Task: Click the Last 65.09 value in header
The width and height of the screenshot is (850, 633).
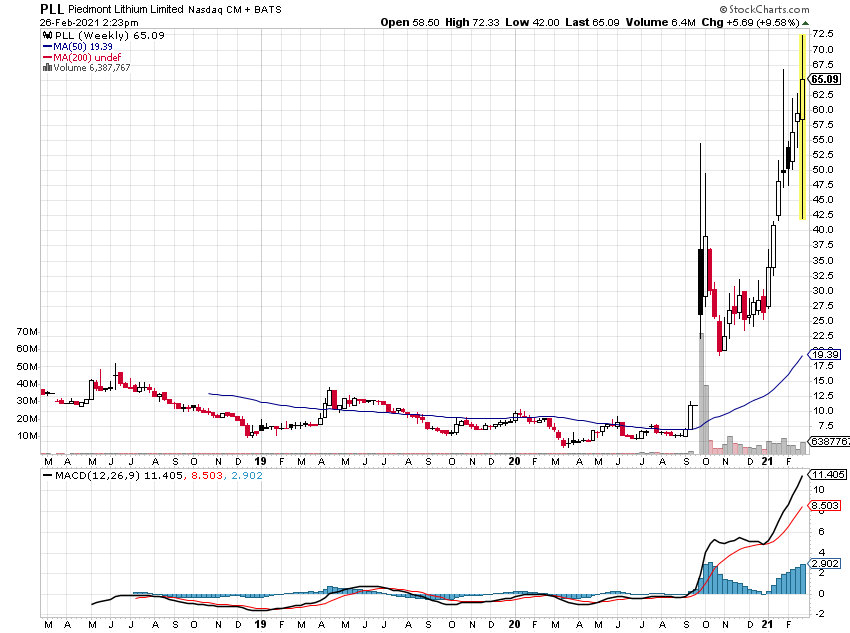Action: click(x=592, y=22)
